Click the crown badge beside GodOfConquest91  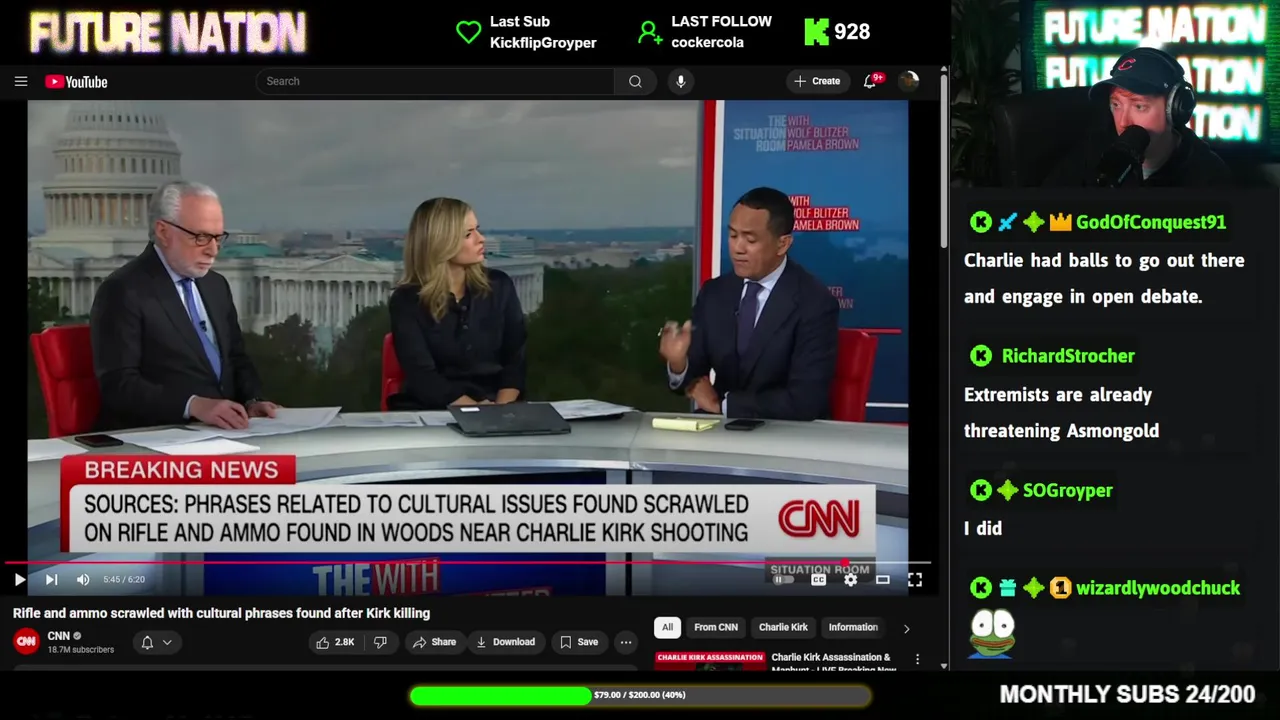1060,222
